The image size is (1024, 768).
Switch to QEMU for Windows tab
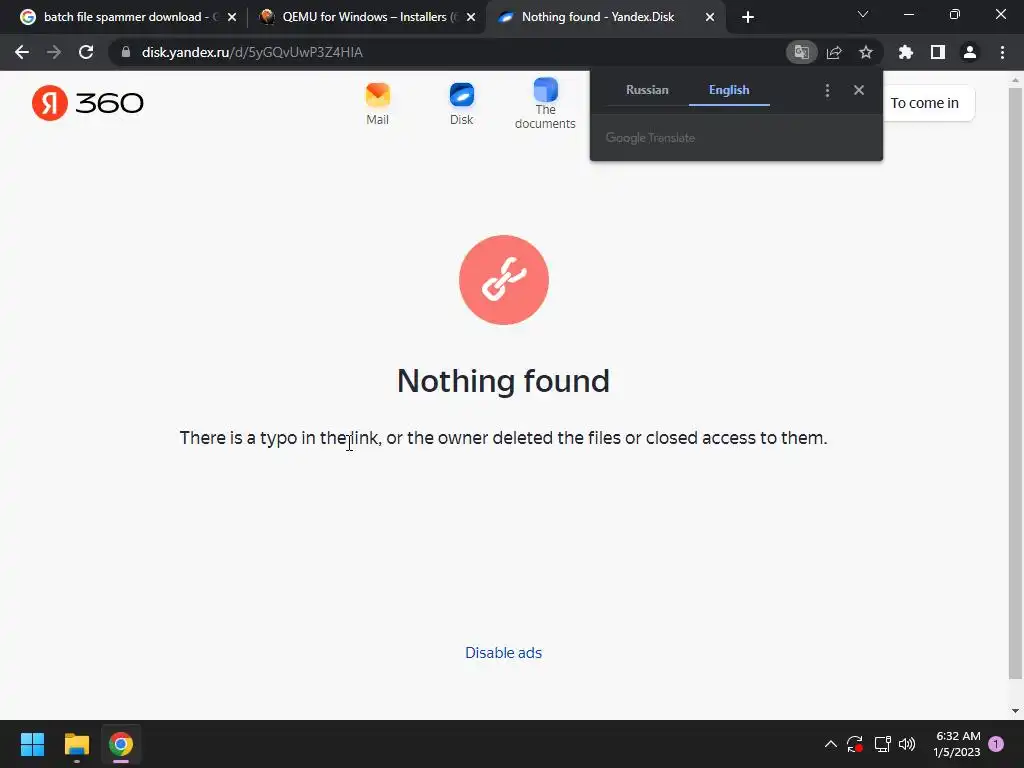(x=367, y=17)
